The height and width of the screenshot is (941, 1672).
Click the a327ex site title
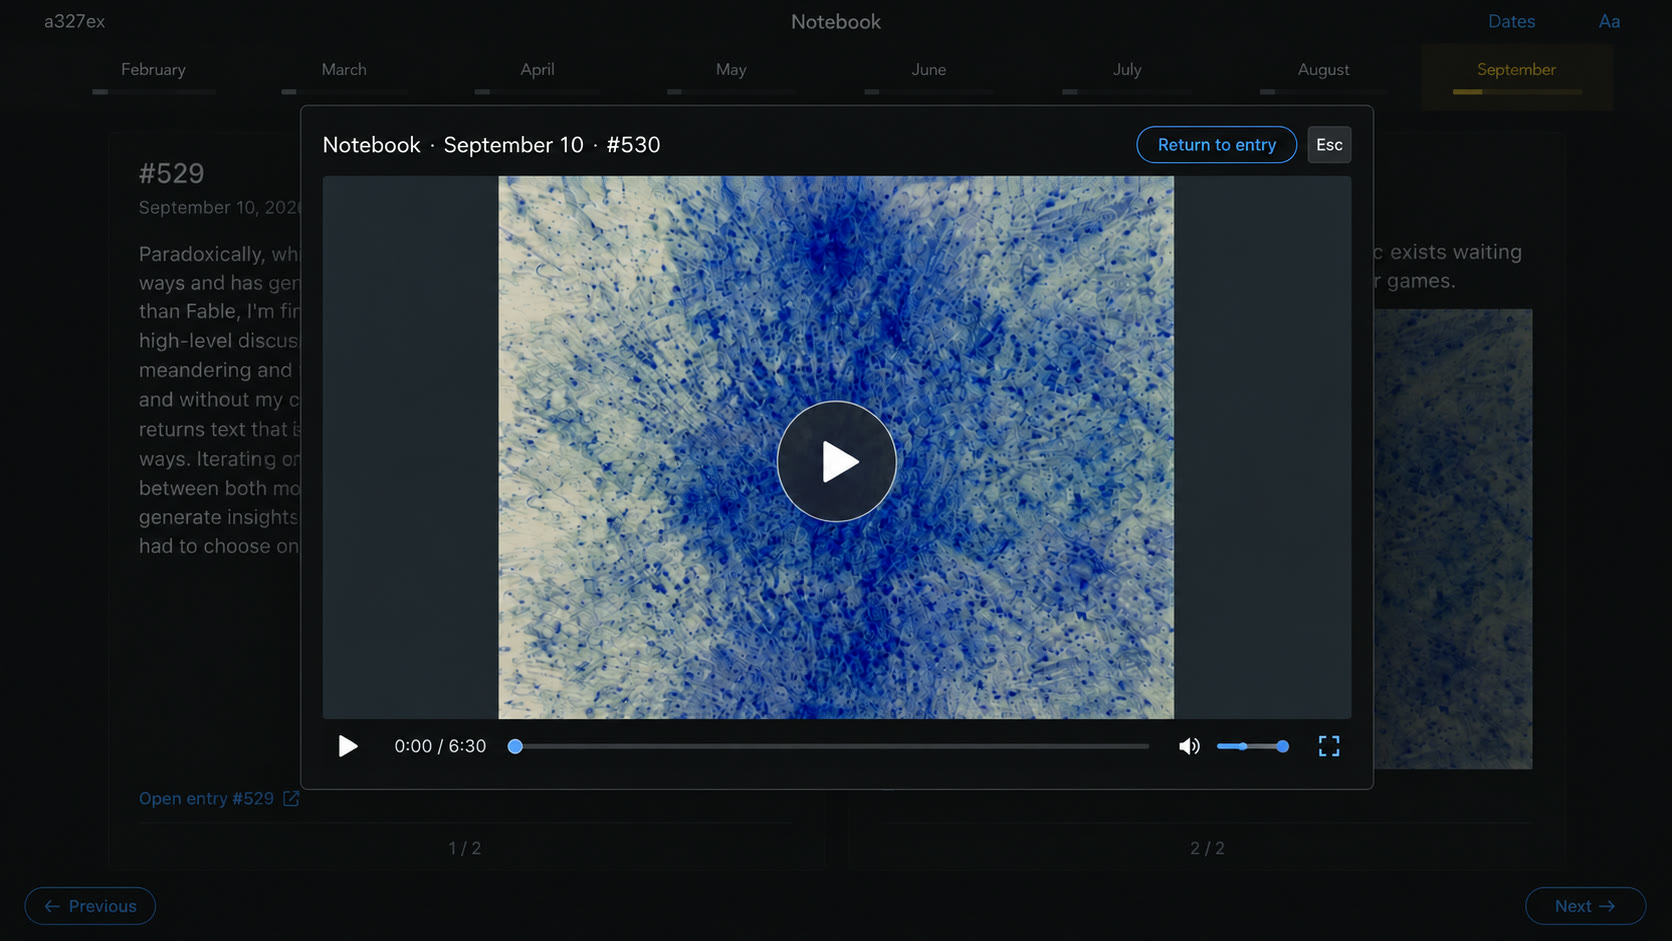point(74,21)
